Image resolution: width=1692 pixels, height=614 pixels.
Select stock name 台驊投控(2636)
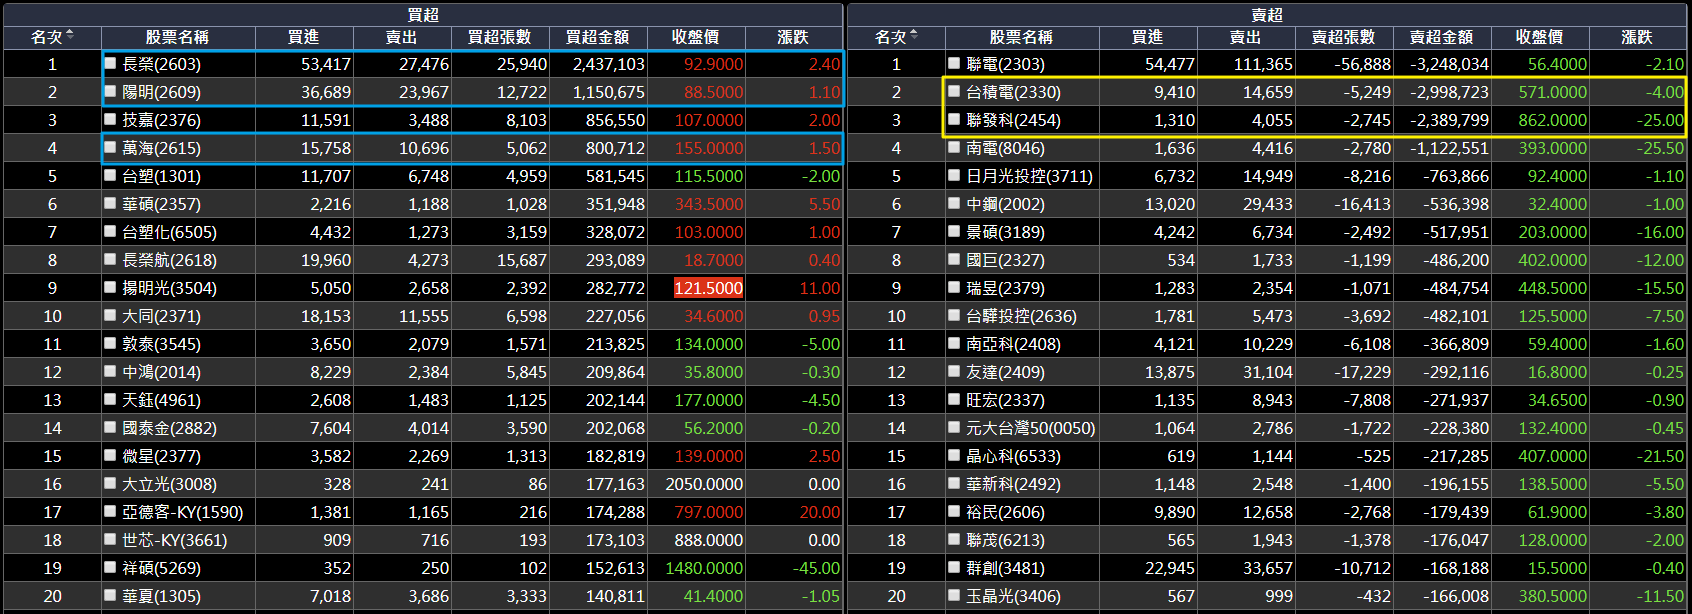pos(1021,316)
